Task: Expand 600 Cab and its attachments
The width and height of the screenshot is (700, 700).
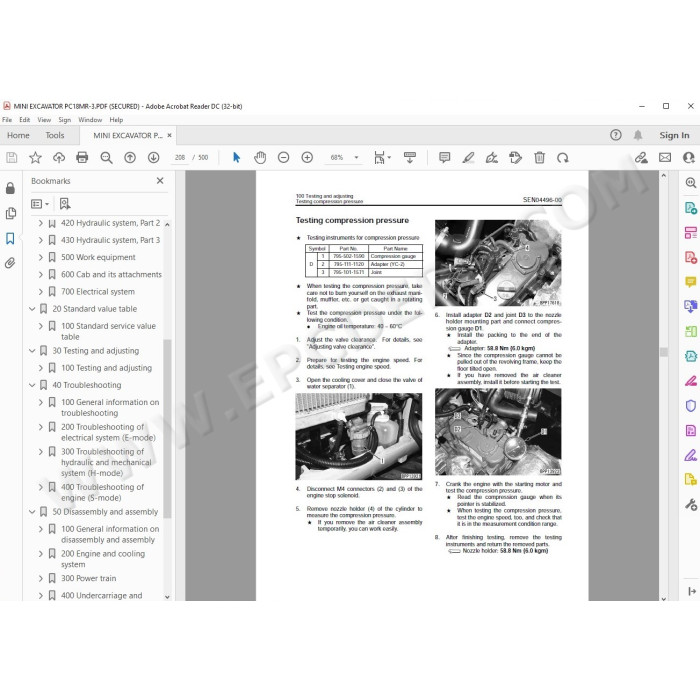Action: click(x=40, y=275)
